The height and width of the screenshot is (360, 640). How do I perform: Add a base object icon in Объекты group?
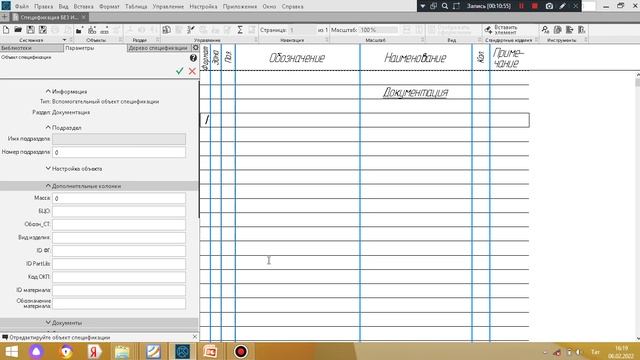[92, 30]
